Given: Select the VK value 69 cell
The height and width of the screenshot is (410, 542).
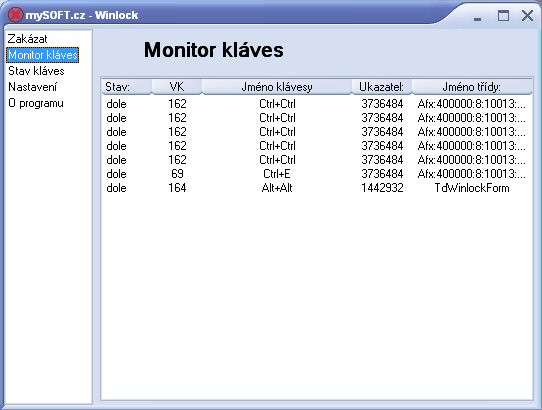Looking at the screenshot, I should (x=177, y=174).
